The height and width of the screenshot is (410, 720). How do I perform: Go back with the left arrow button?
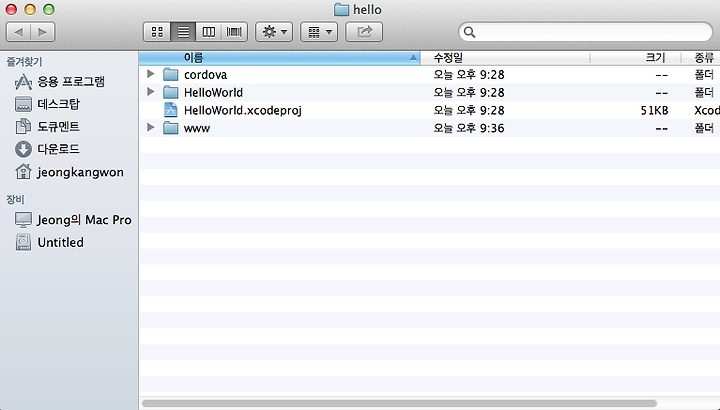18,32
